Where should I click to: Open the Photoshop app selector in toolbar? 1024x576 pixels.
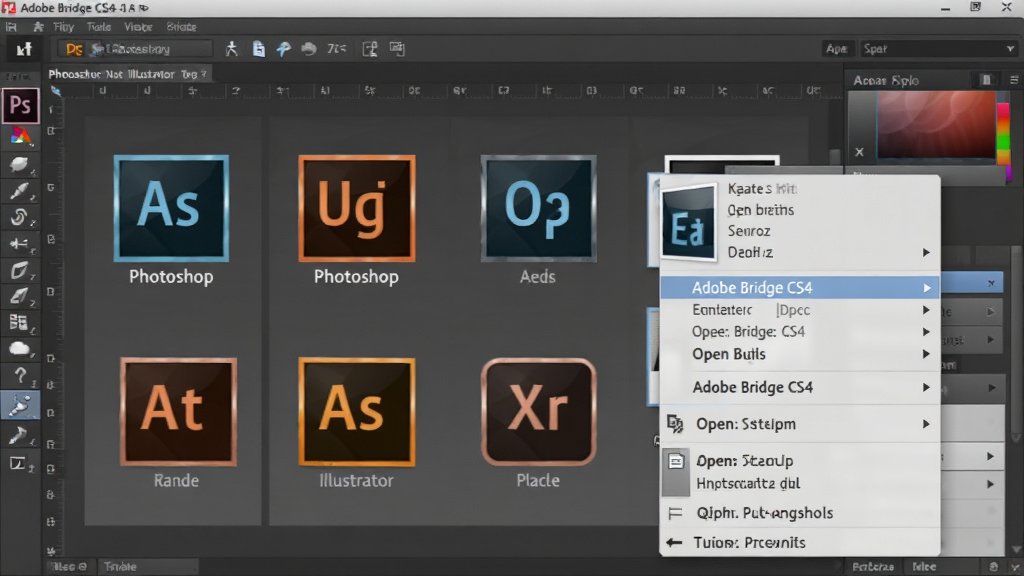click(135, 49)
